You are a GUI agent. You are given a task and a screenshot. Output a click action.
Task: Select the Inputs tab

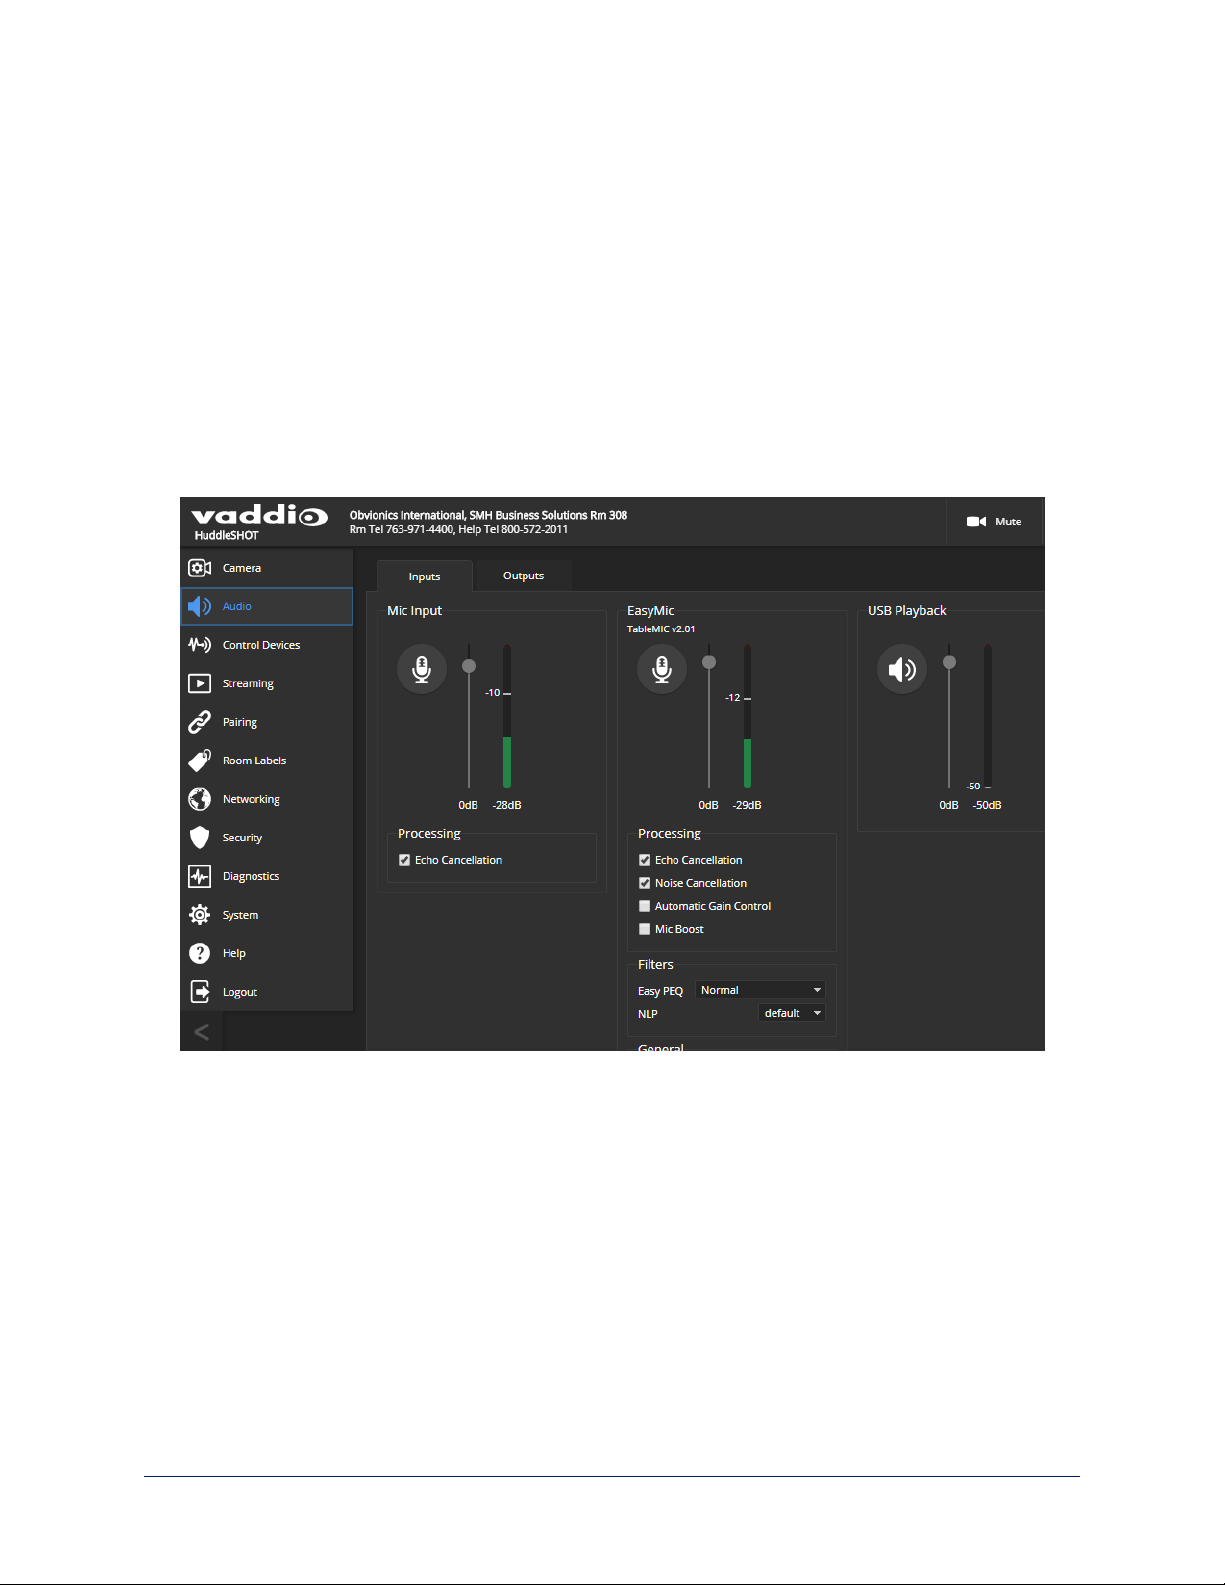(x=424, y=576)
